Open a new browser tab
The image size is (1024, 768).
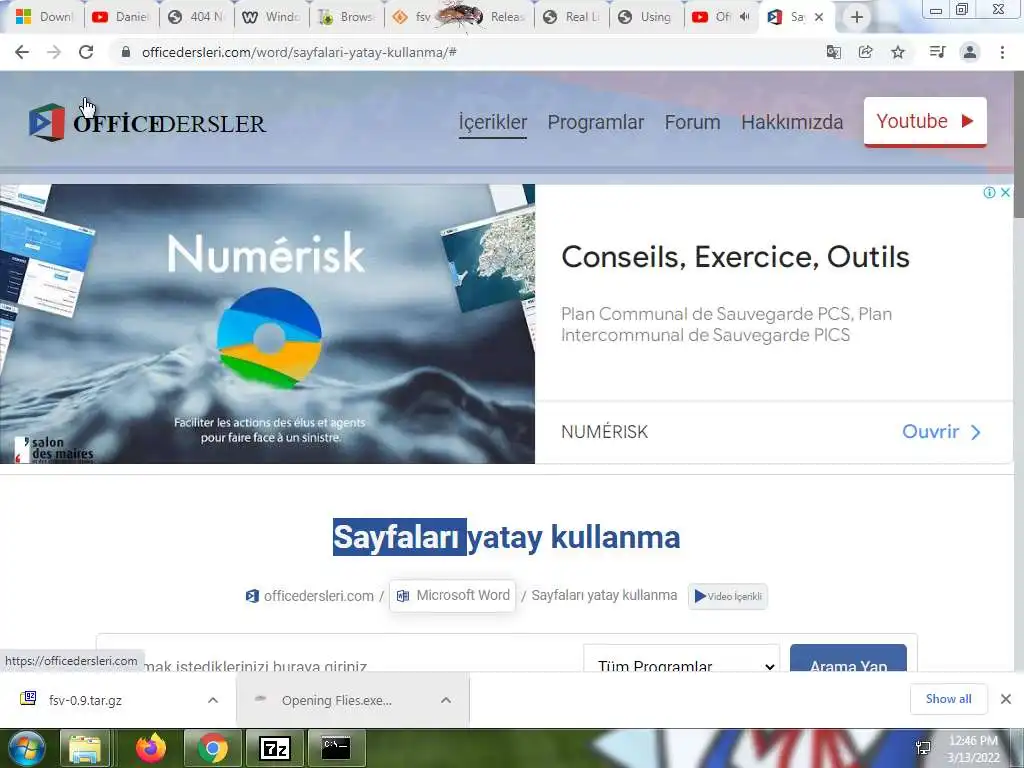(857, 17)
